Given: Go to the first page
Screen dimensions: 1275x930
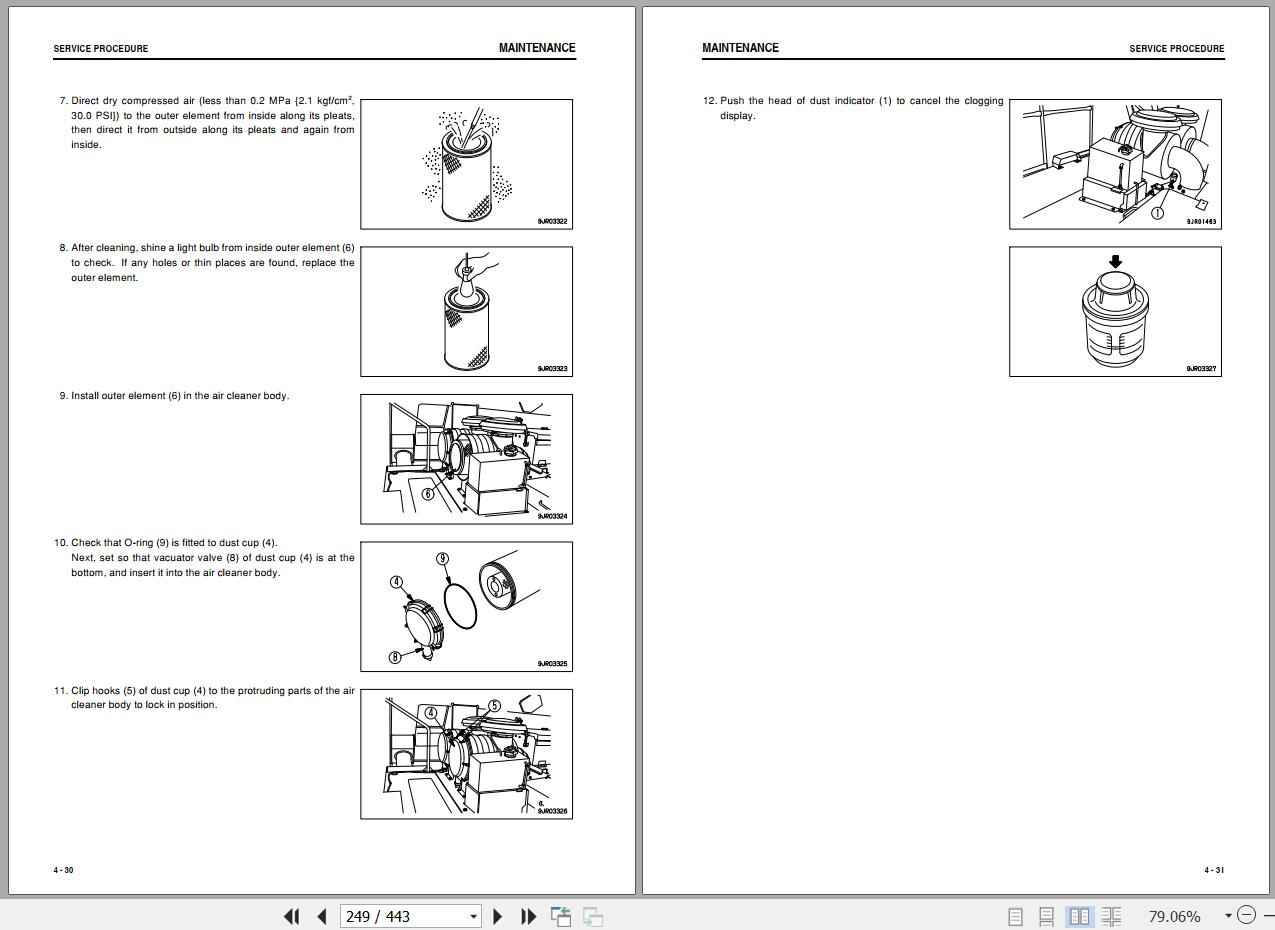Looking at the screenshot, I should coord(292,916).
